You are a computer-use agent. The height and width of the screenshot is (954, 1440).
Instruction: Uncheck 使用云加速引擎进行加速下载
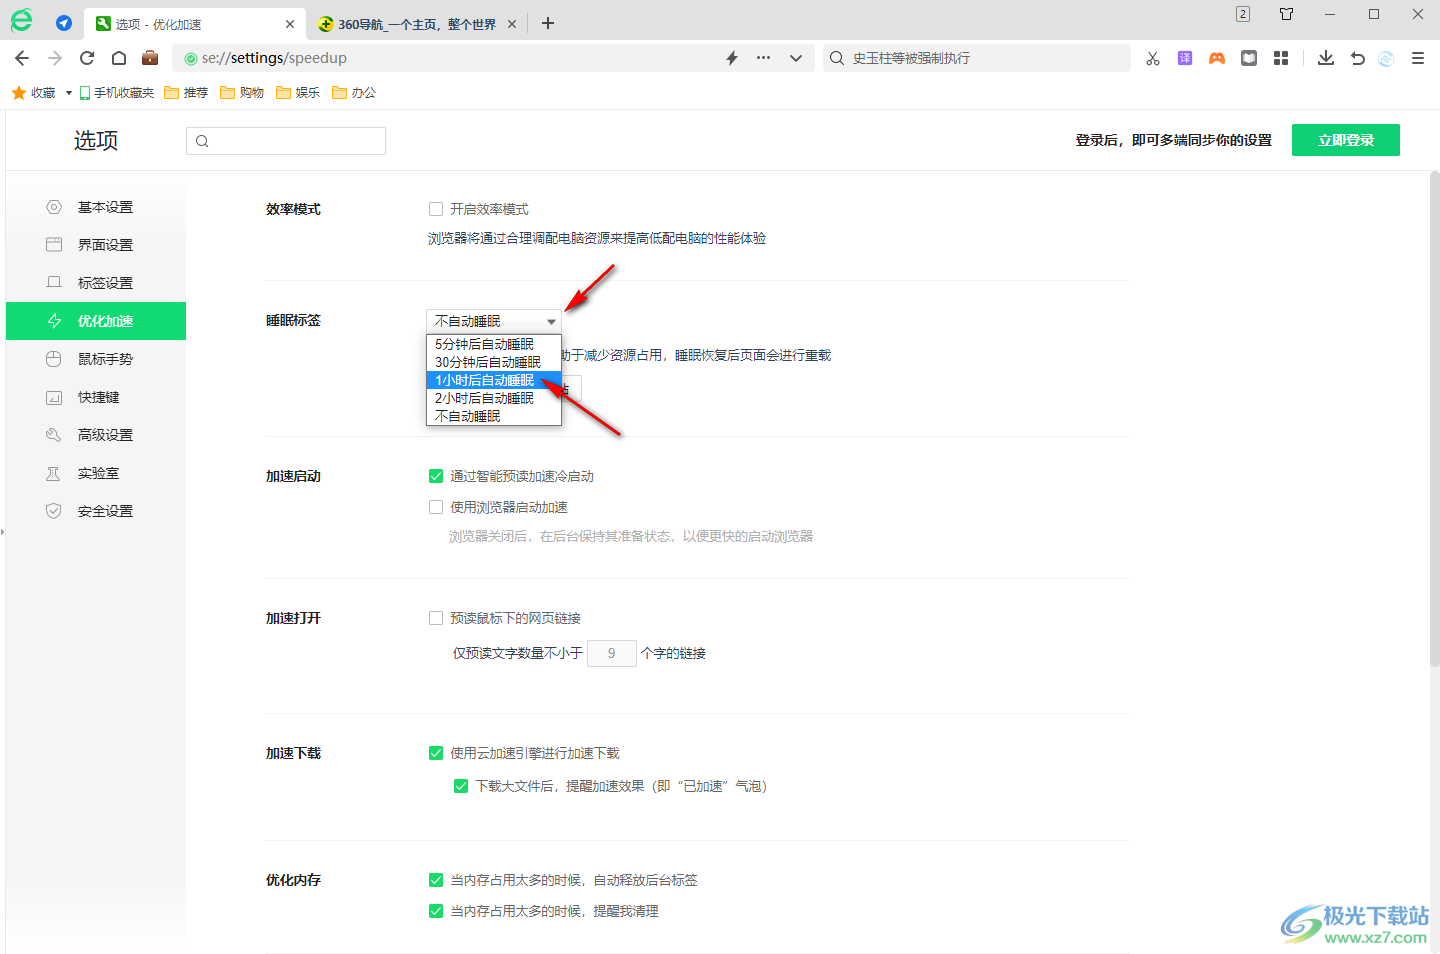click(436, 753)
